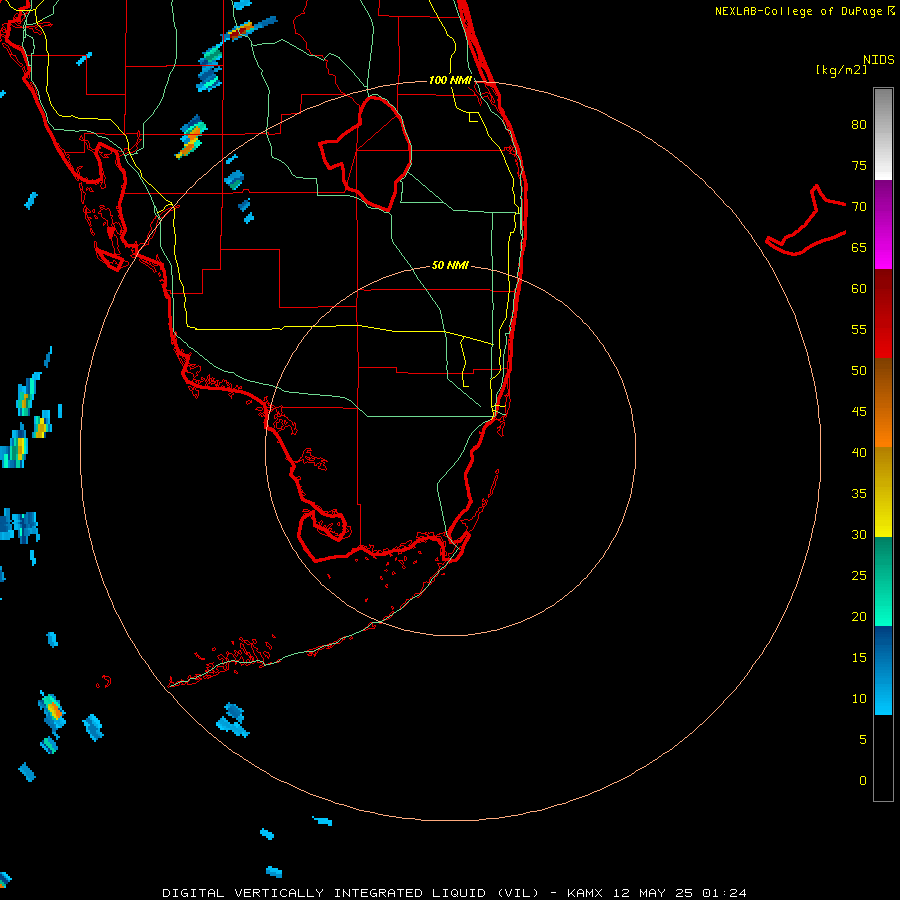The height and width of the screenshot is (900, 900).
Task: Click the Digital Vertically Integrated Liquid caption
Action: click(x=455, y=893)
